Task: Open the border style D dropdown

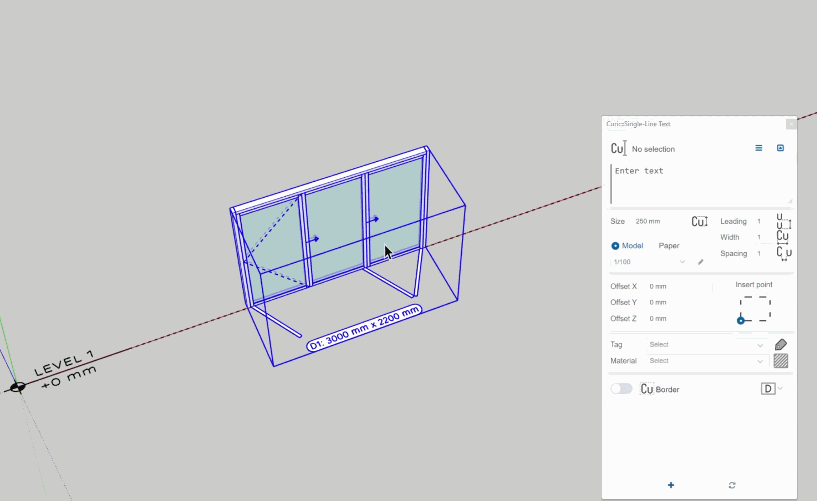Action: tap(771, 388)
